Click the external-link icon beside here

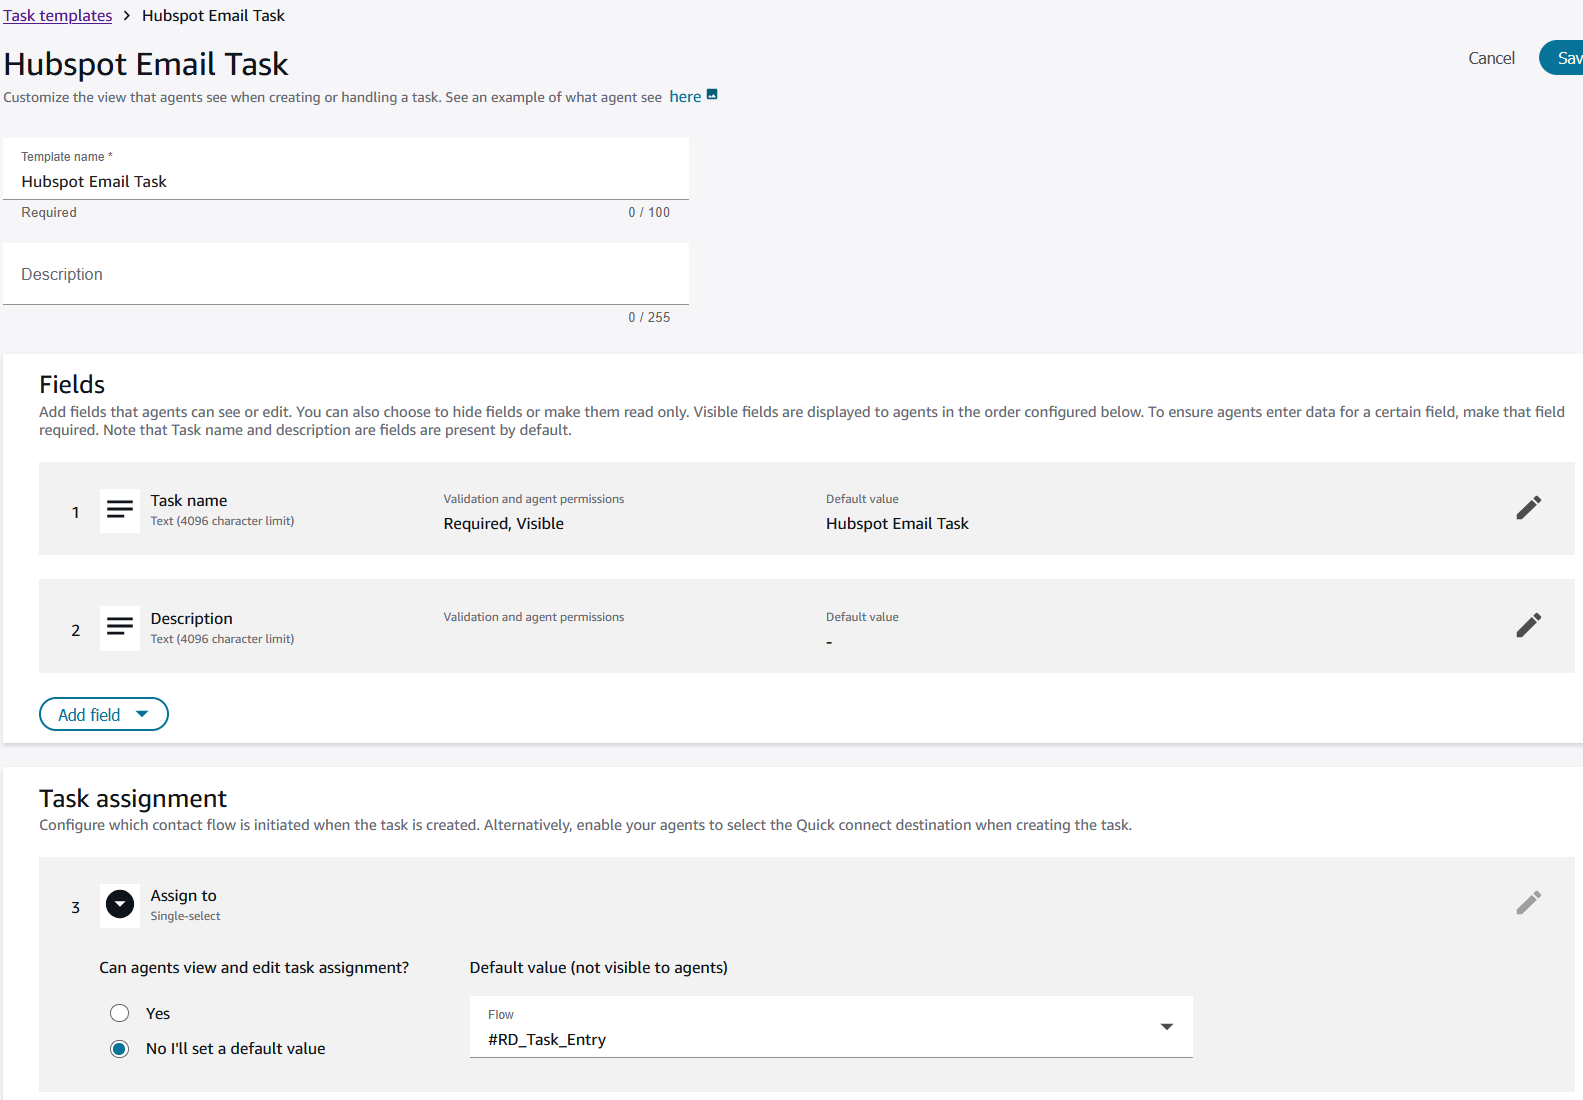pos(712,95)
